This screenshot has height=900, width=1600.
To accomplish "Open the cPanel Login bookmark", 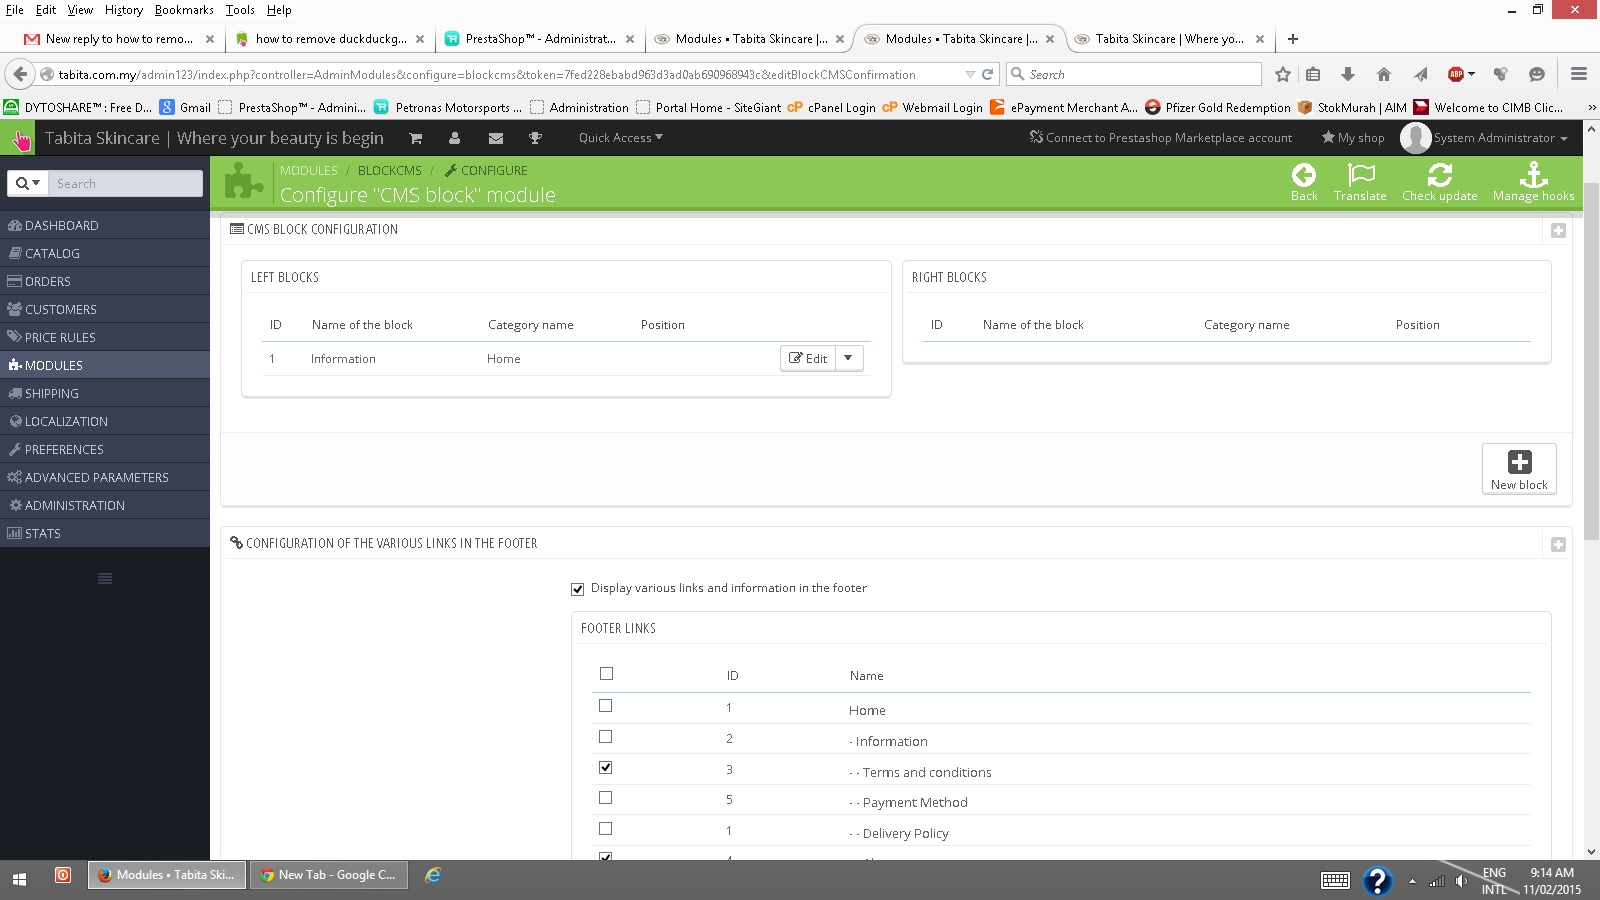I will pos(831,108).
